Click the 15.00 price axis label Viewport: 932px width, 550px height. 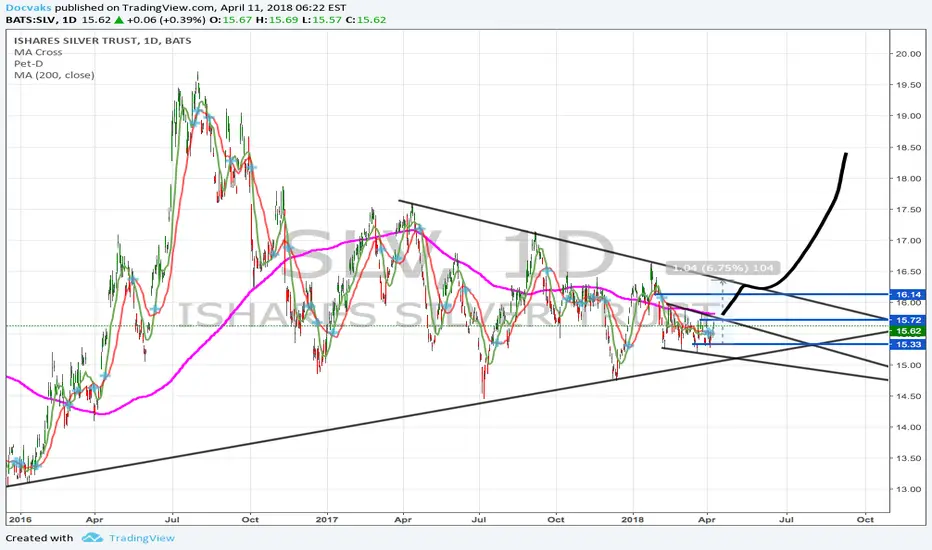[x=908, y=365]
